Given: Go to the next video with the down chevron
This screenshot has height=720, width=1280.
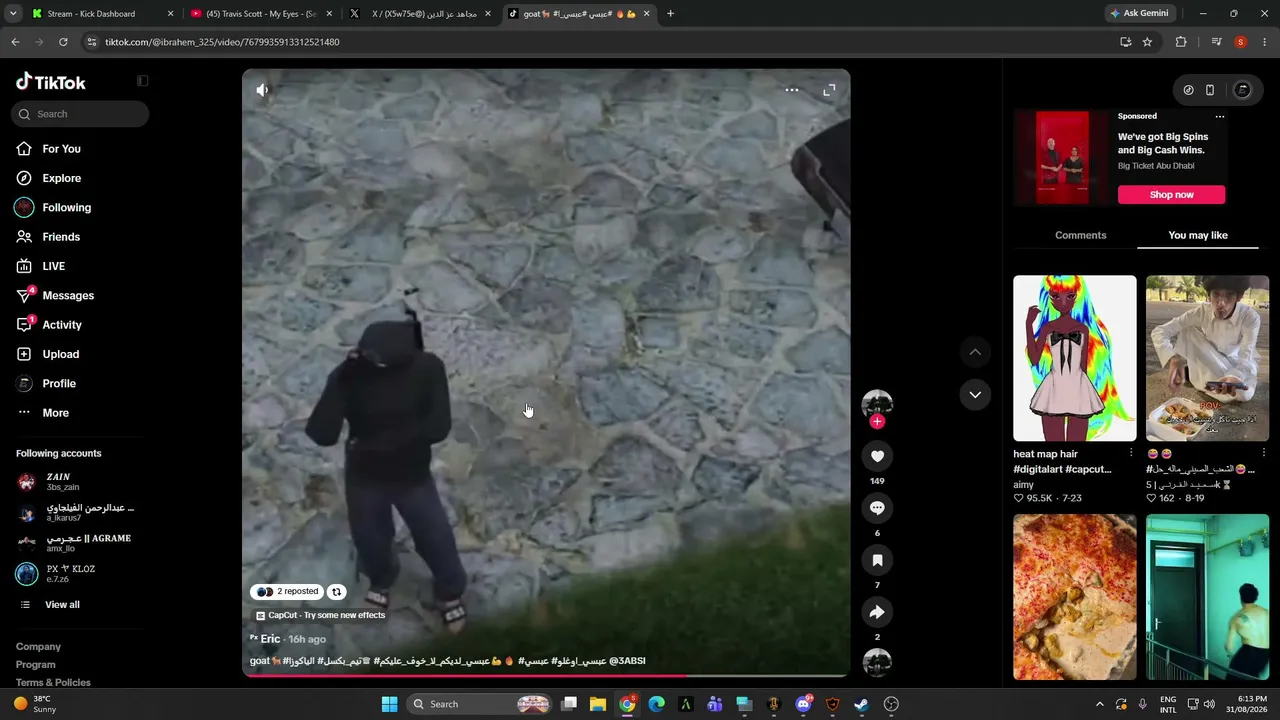Looking at the screenshot, I should [975, 394].
